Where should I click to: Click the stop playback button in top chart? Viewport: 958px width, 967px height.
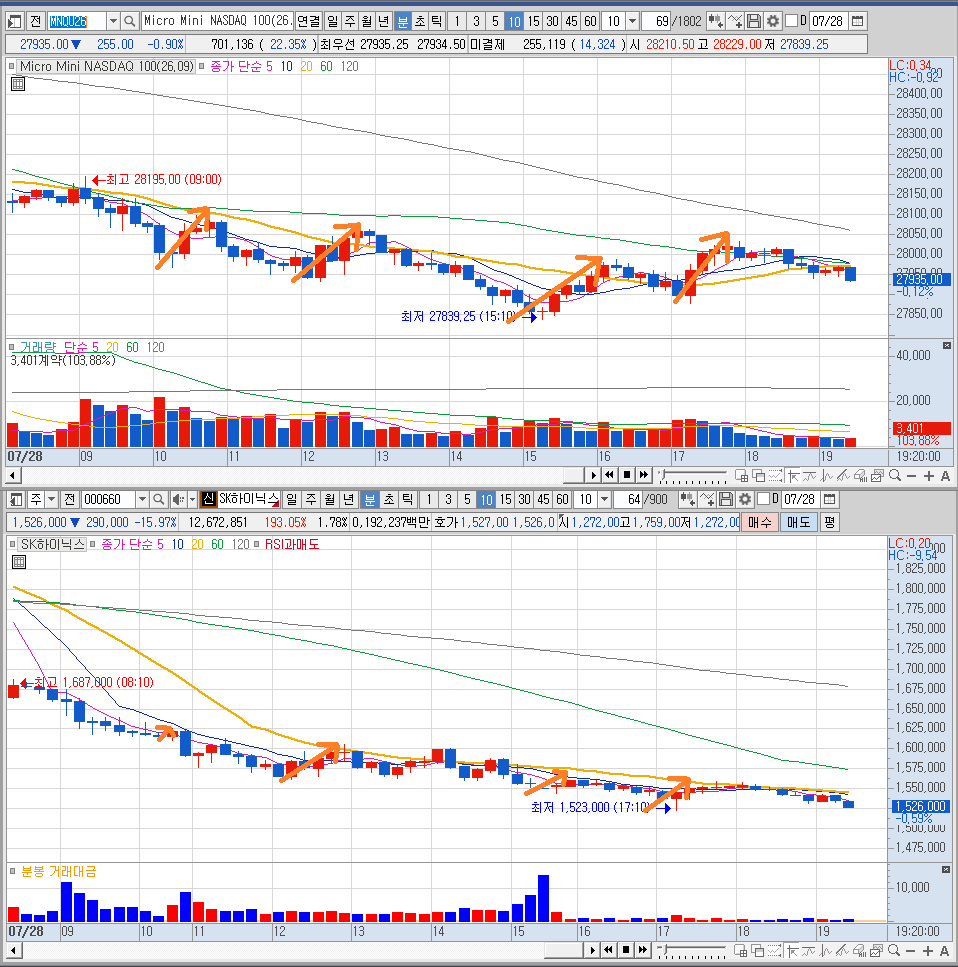[x=627, y=475]
